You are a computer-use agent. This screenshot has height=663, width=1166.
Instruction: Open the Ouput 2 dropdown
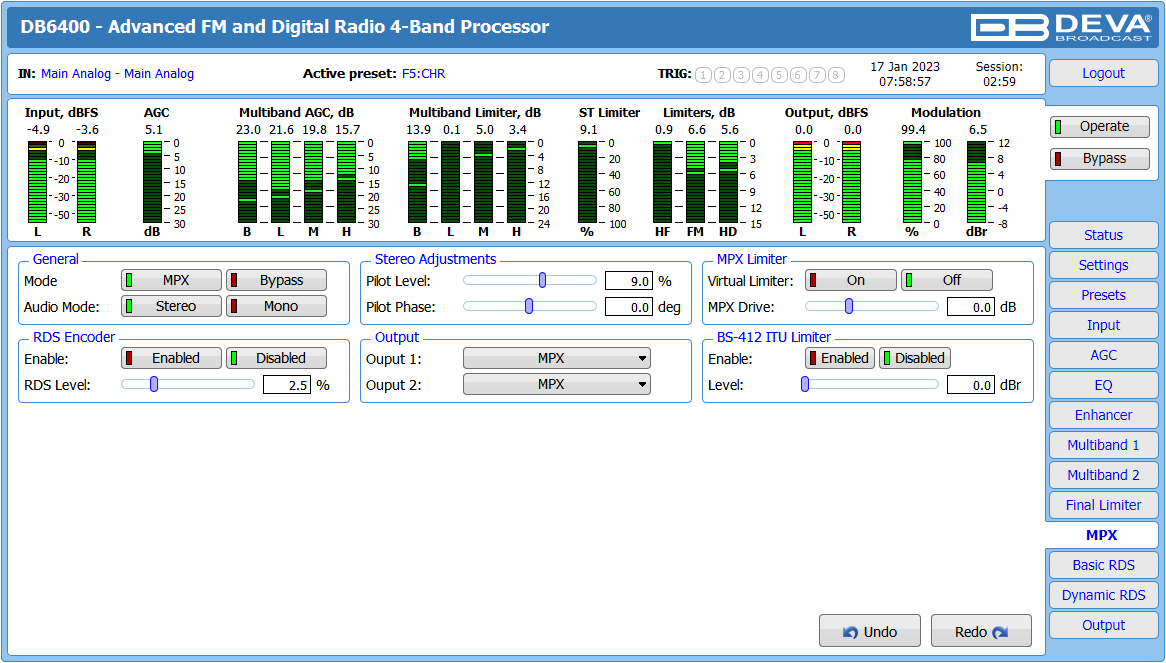(x=557, y=384)
